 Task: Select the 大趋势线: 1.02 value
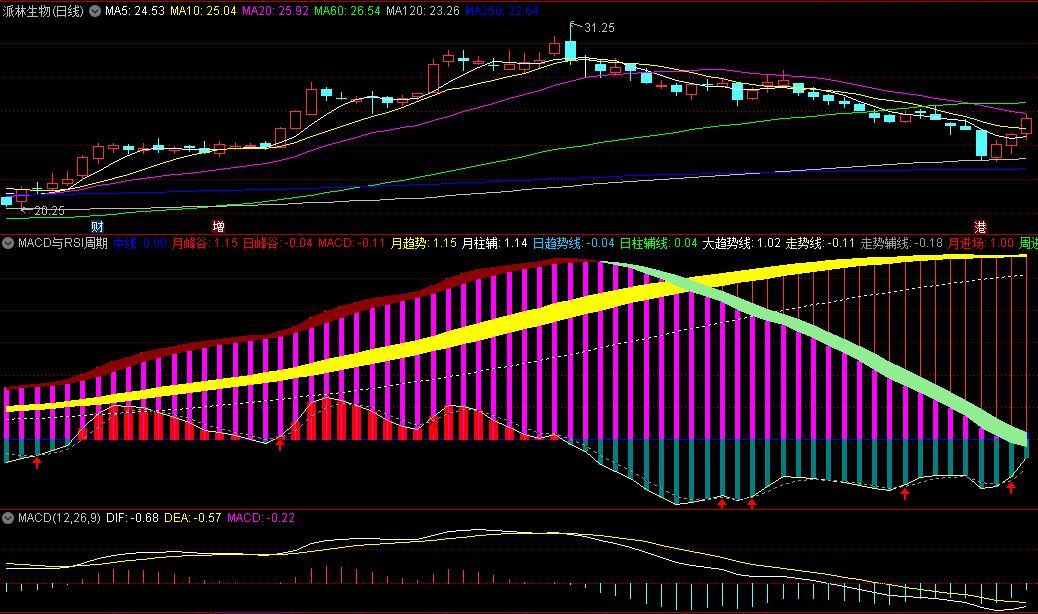pyautogui.click(x=741, y=243)
